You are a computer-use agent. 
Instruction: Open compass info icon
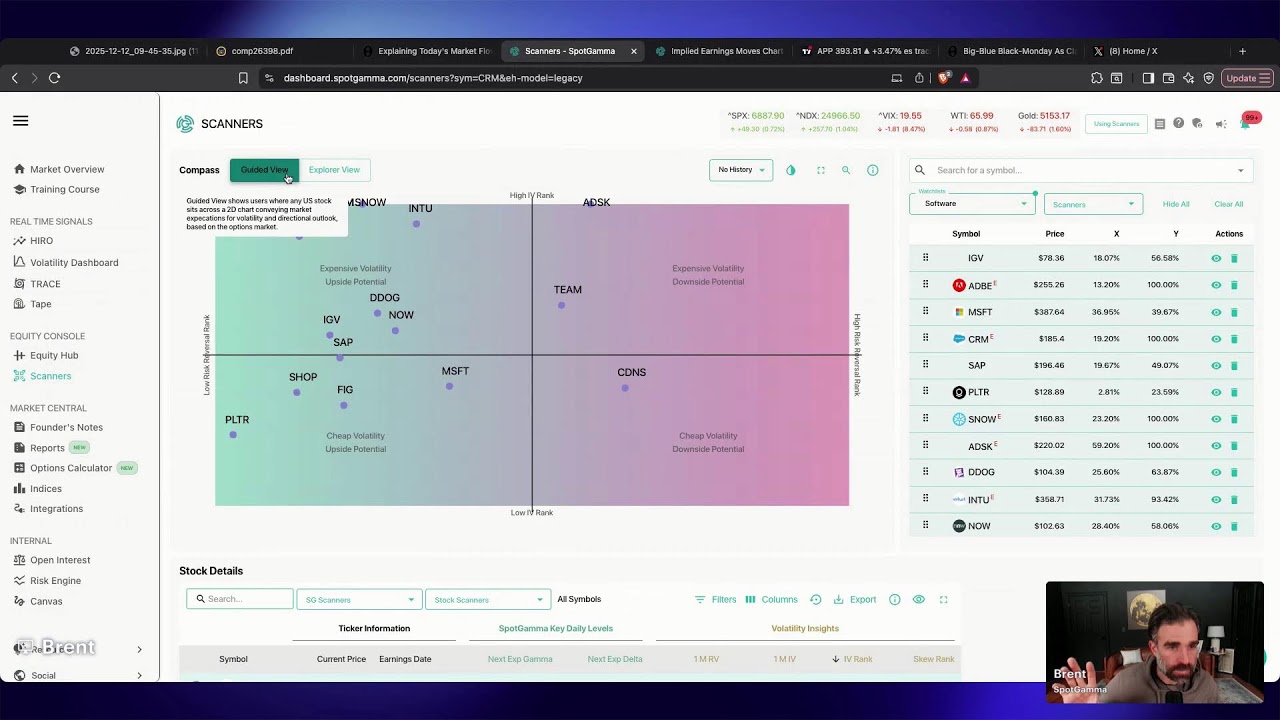[x=872, y=170]
